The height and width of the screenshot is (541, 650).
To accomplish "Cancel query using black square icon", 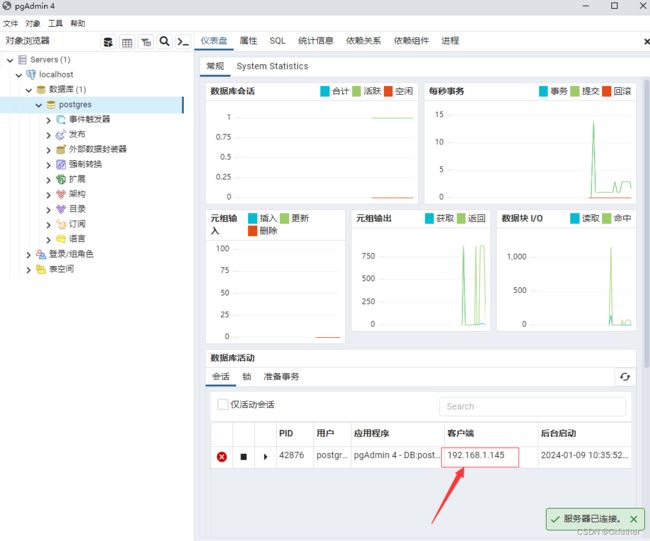I will (x=244, y=457).
